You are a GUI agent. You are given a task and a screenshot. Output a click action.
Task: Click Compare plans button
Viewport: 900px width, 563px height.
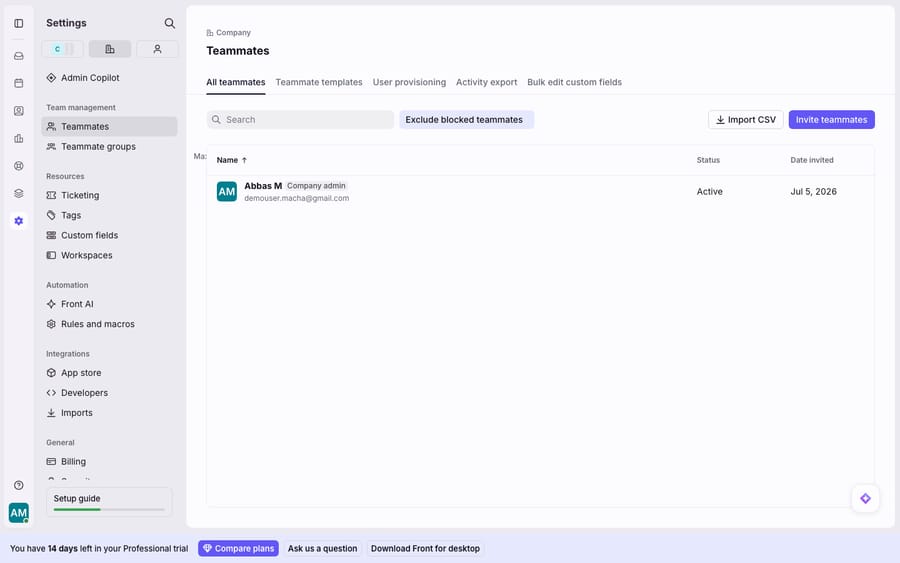238,549
